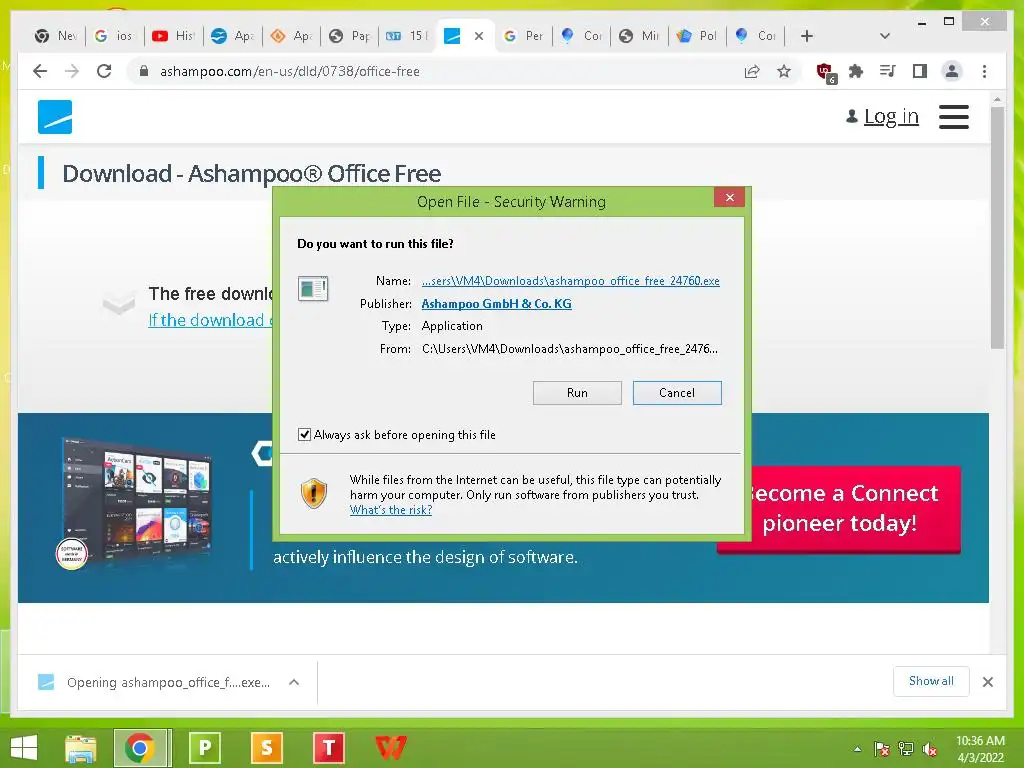This screenshot has width=1024, height=768.
Task: Switch to the 'Pap' tab
Action: [x=349, y=36]
